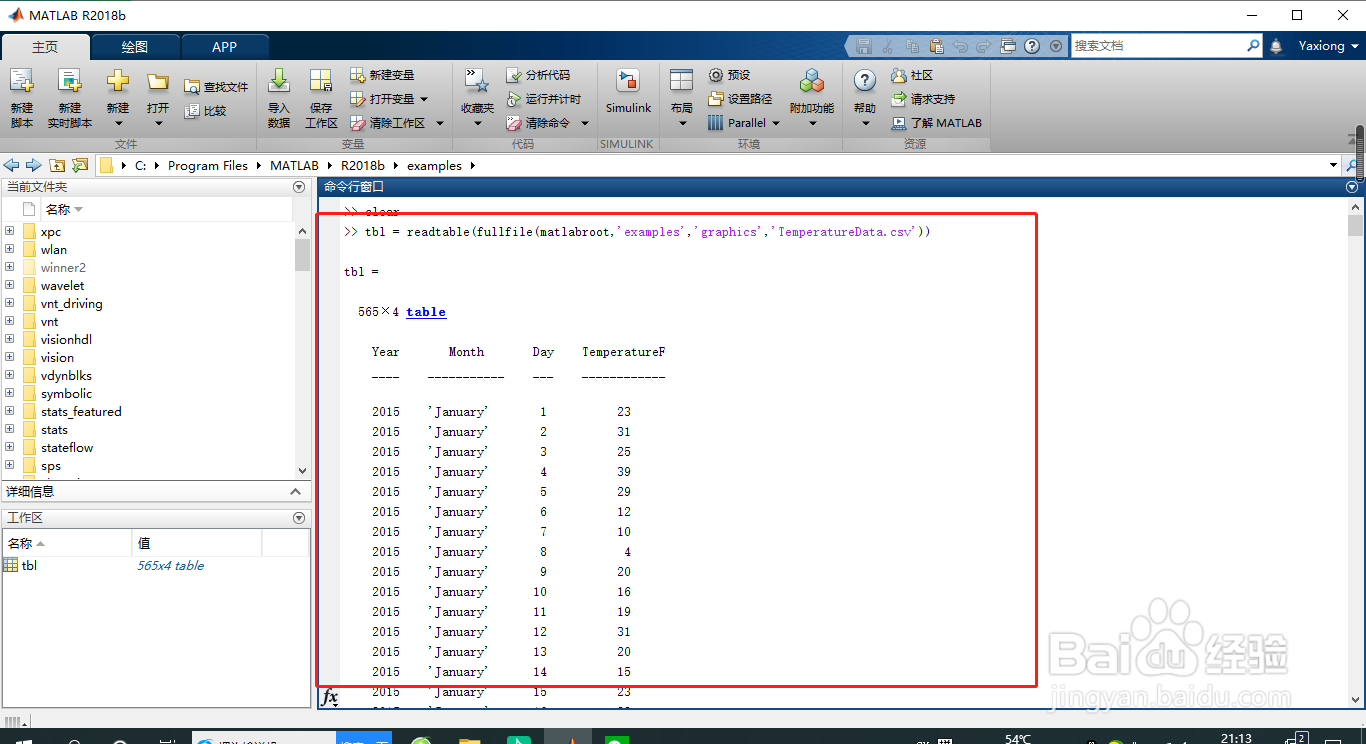Open Workspace panel actions menu
The height and width of the screenshot is (744, 1366).
pos(298,518)
